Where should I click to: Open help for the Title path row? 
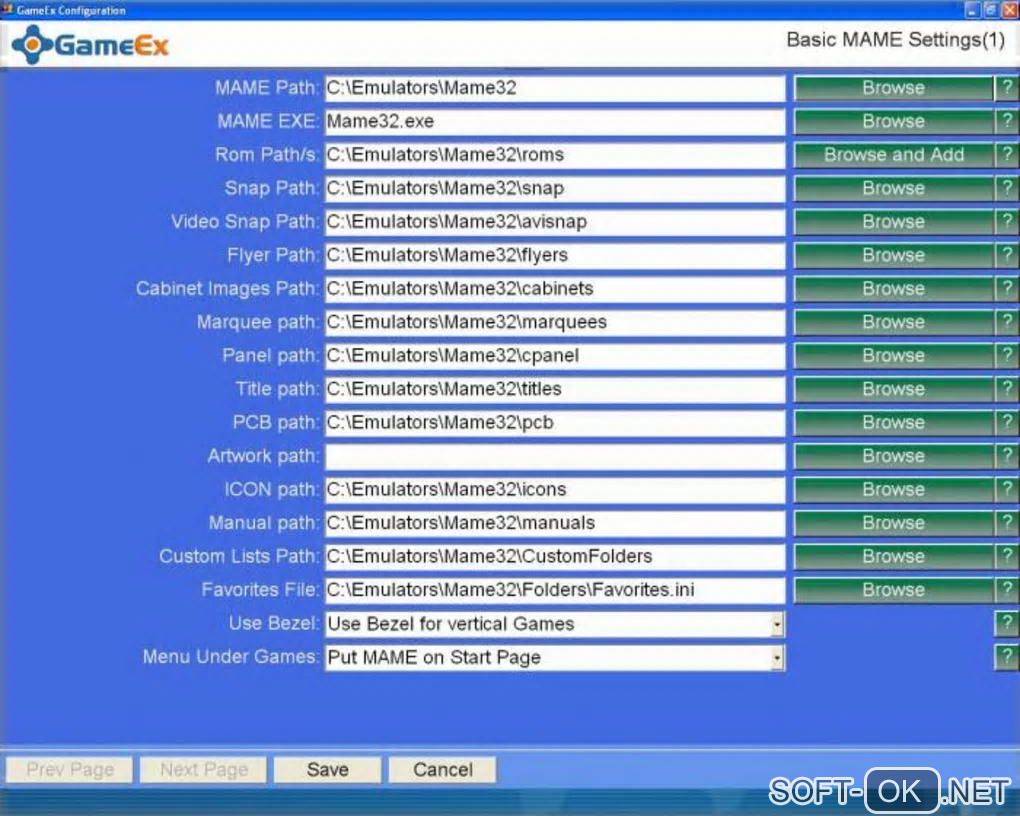[1007, 389]
